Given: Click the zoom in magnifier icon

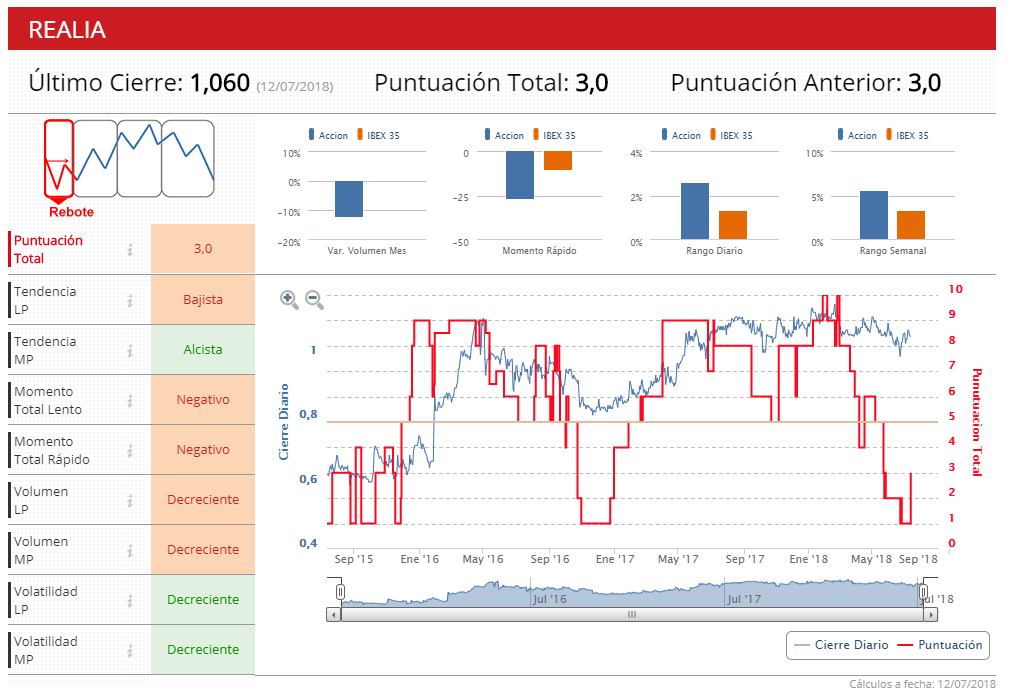Looking at the screenshot, I should (289, 300).
